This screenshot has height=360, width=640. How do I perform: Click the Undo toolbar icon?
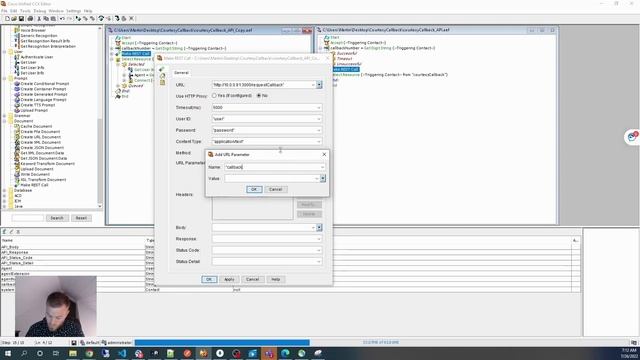[62, 19]
